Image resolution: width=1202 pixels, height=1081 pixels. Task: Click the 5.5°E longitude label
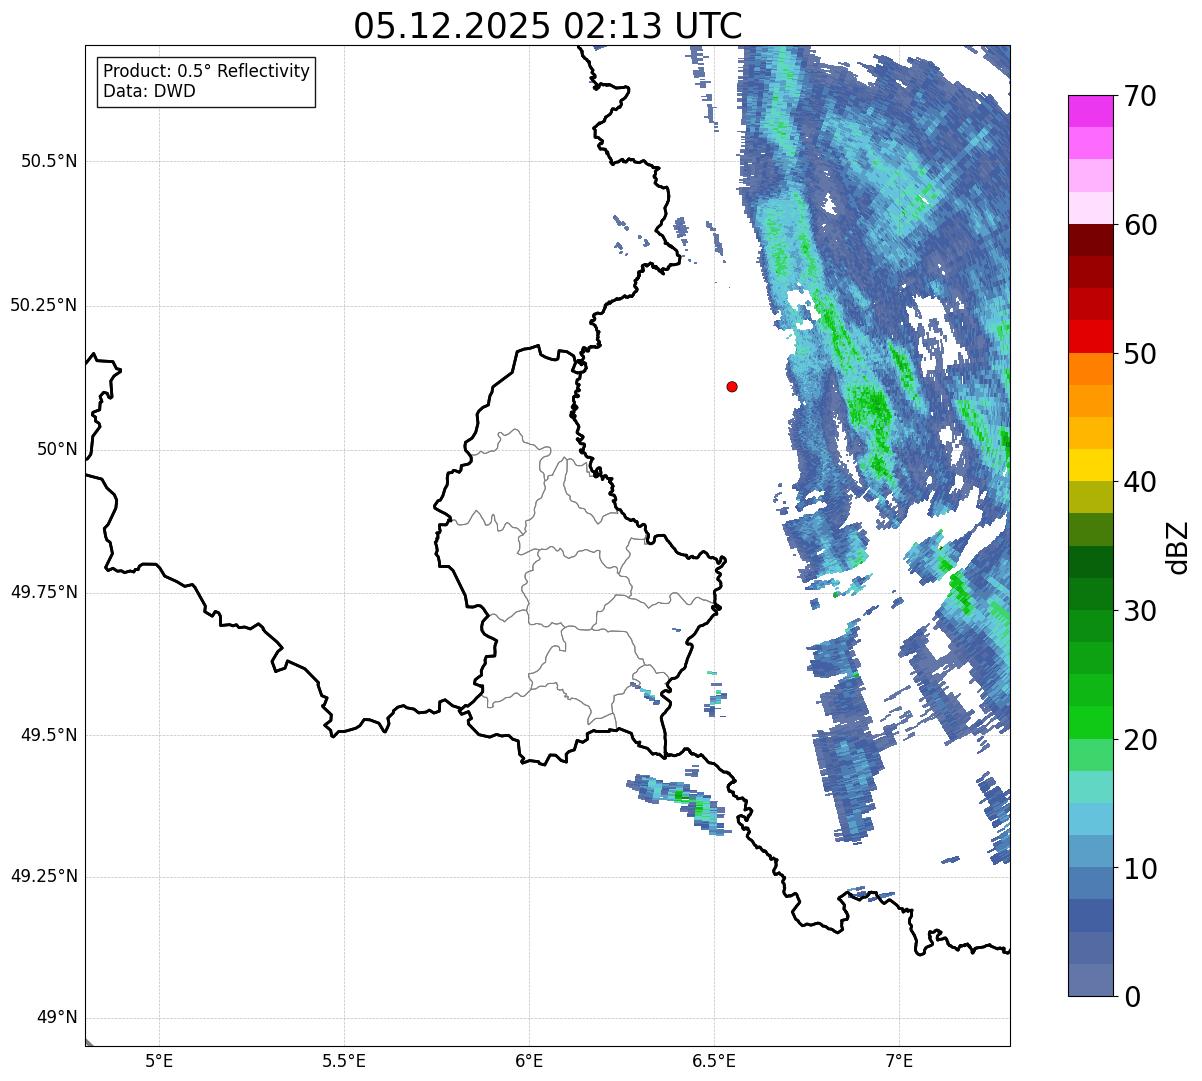coord(344,1061)
